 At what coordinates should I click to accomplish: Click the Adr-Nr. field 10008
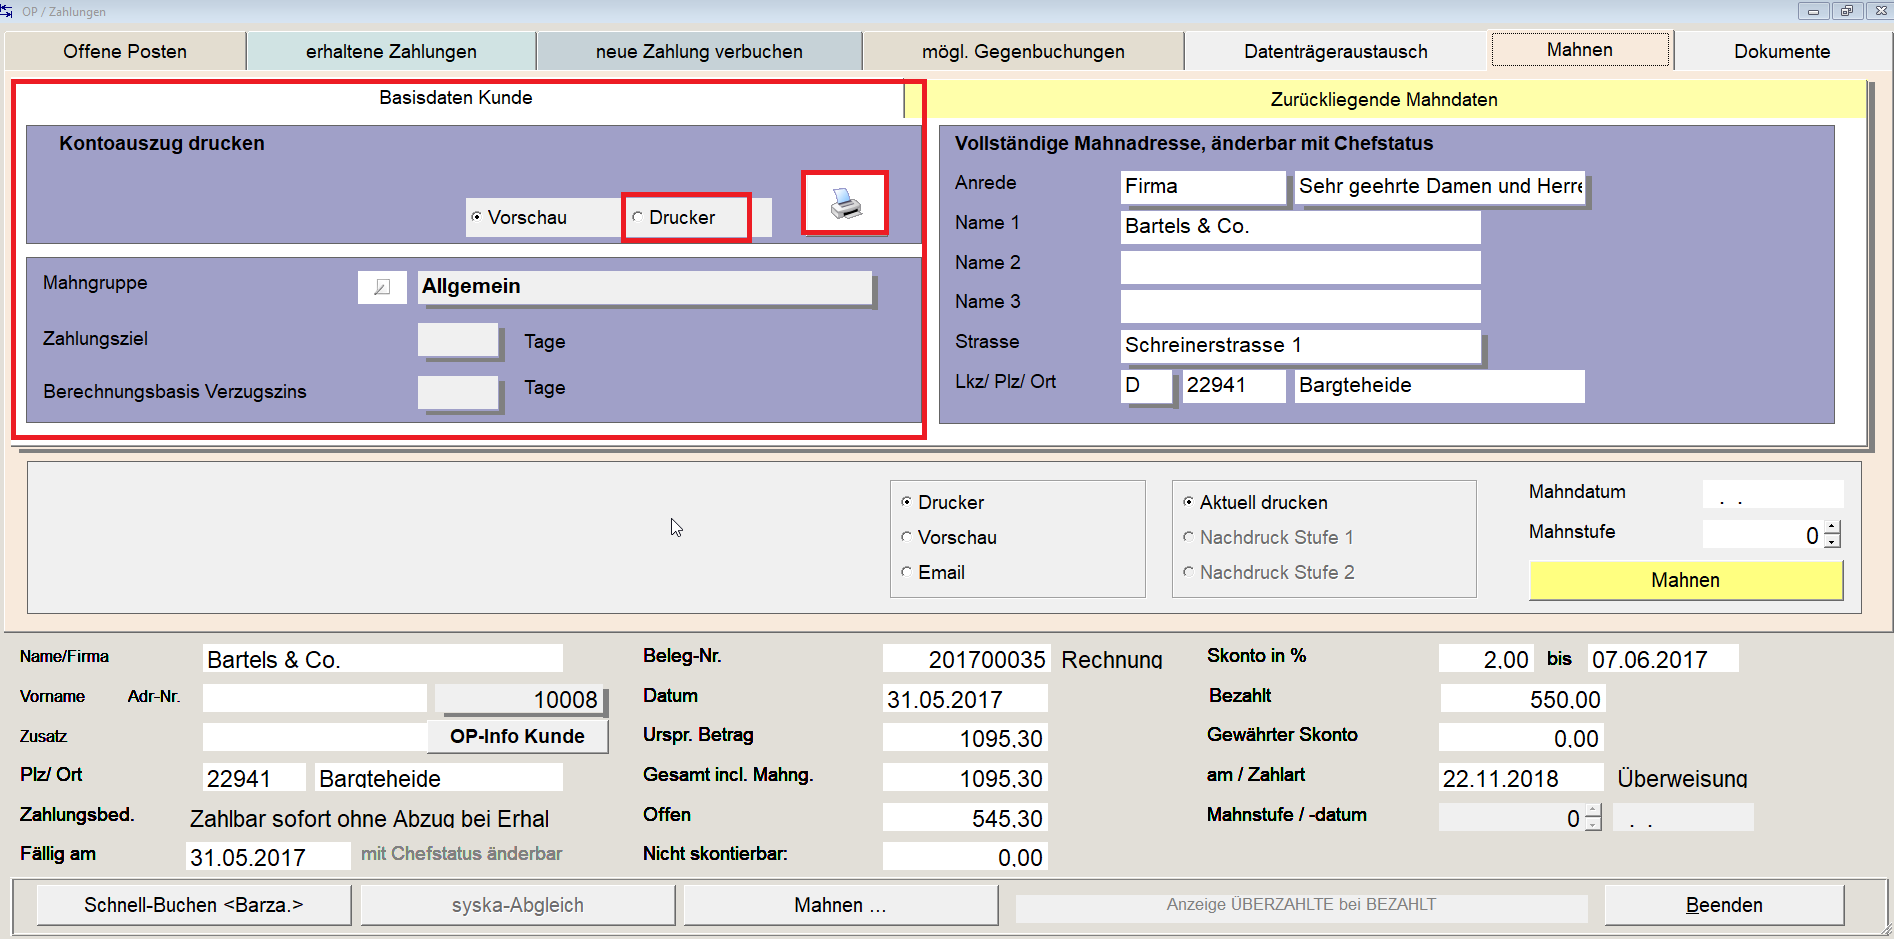(x=520, y=699)
